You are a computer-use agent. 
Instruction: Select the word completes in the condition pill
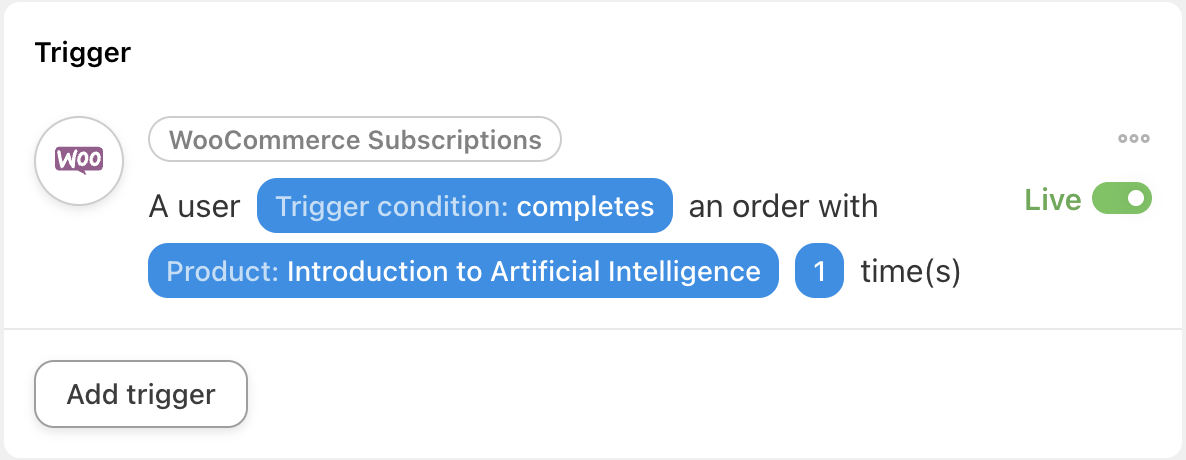click(x=585, y=206)
